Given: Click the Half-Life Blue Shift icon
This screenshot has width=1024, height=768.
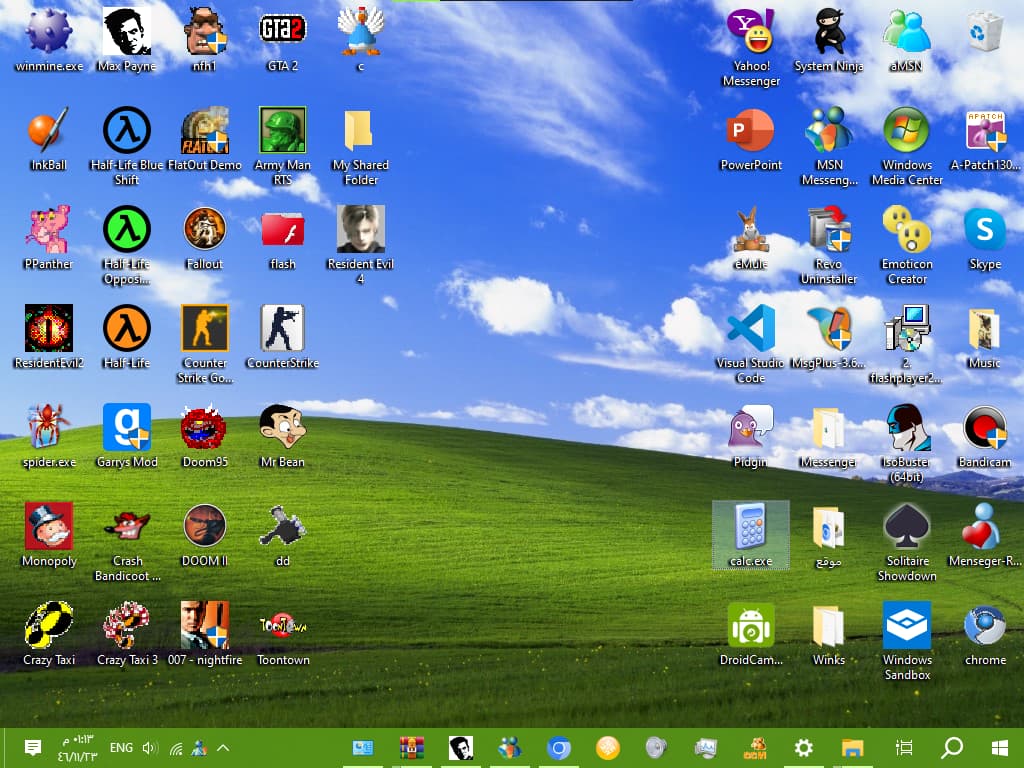Looking at the screenshot, I should pyautogui.click(x=127, y=131).
